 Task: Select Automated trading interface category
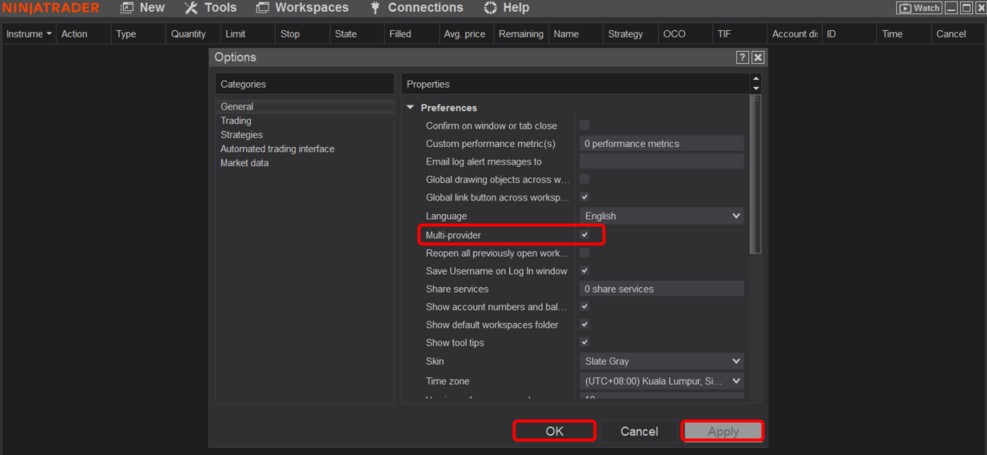[278, 149]
